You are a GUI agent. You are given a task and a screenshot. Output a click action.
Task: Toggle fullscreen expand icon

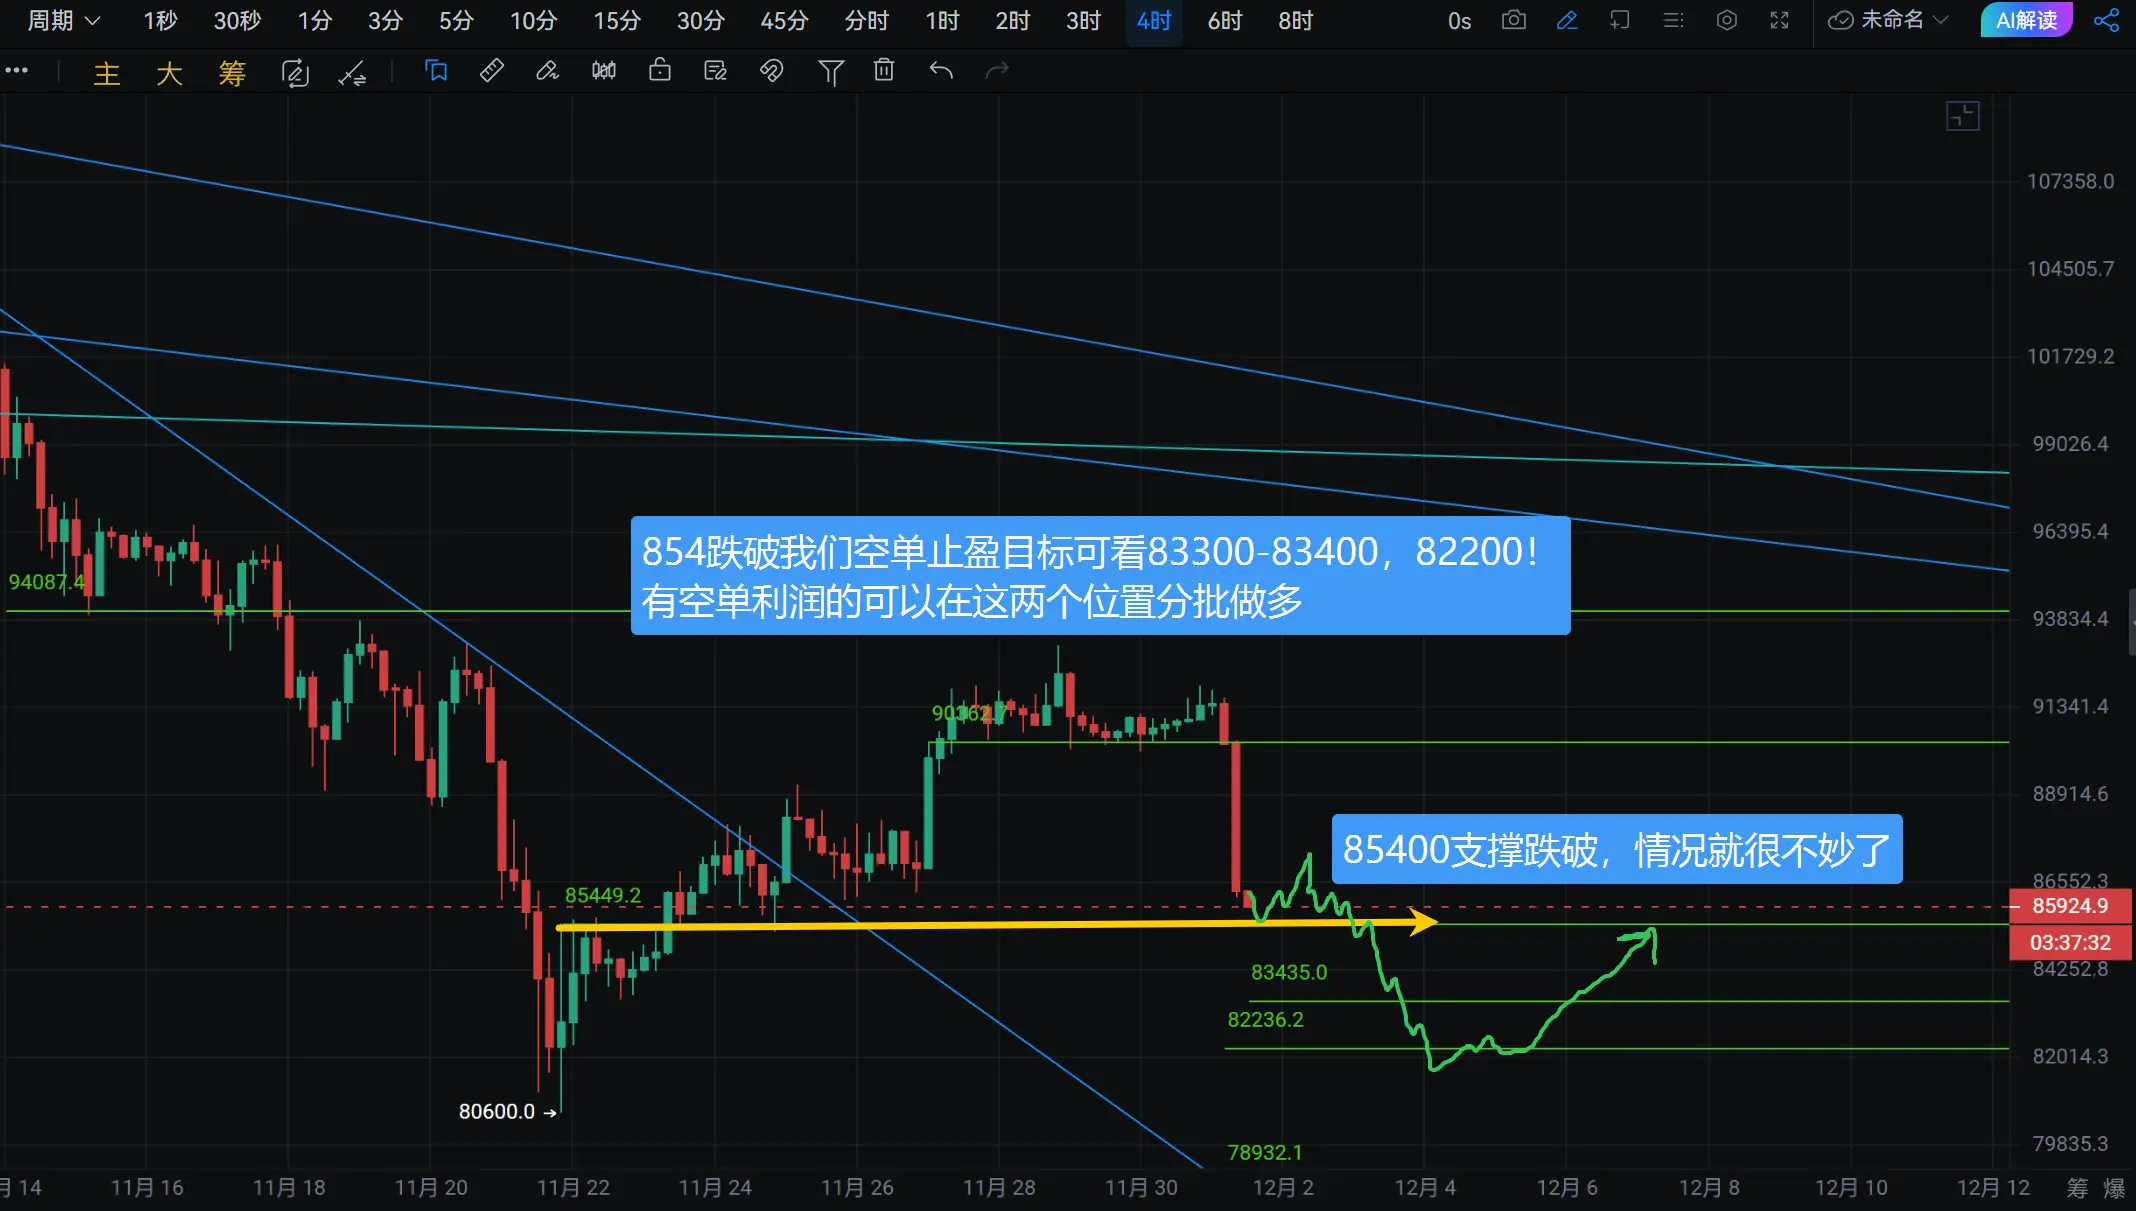pyautogui.click(x=1779, y=20)
